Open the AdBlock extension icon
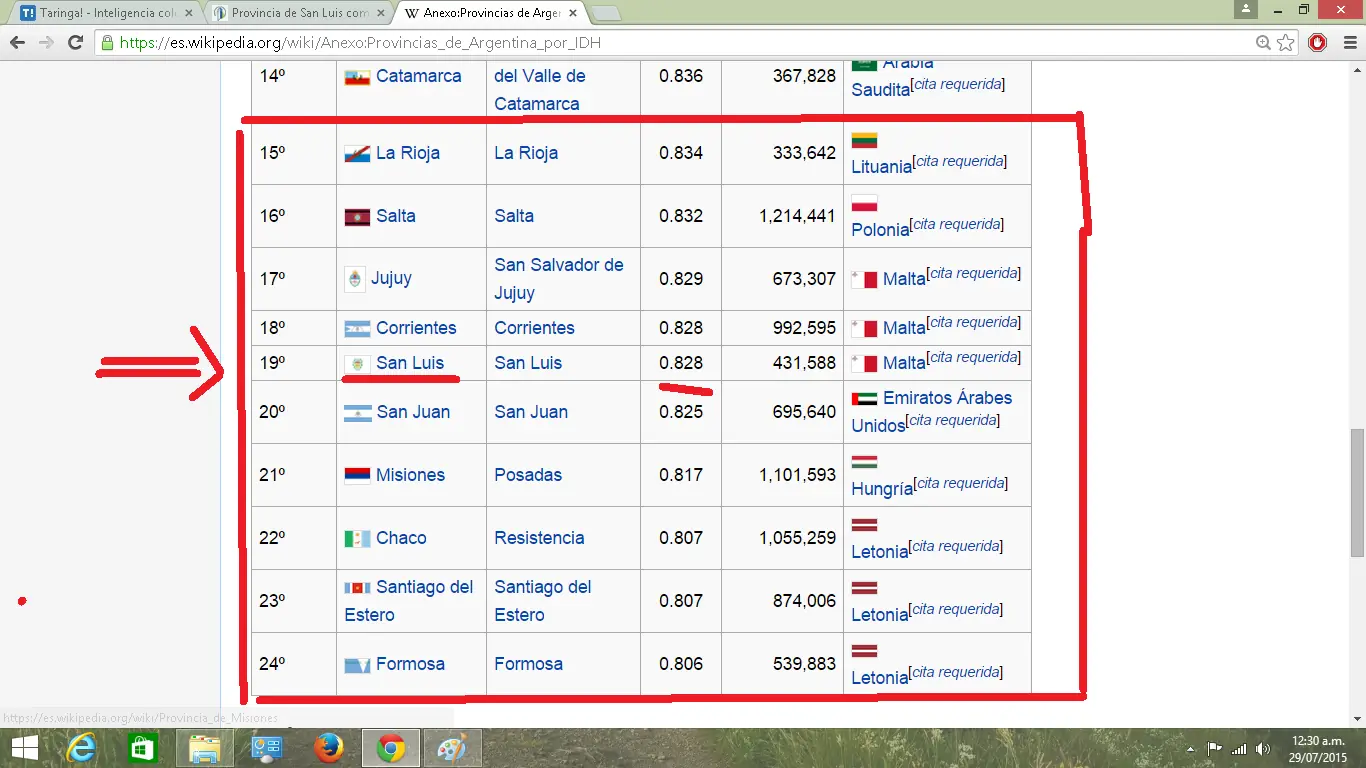 pyautogui.click(x=1318, y=43)
